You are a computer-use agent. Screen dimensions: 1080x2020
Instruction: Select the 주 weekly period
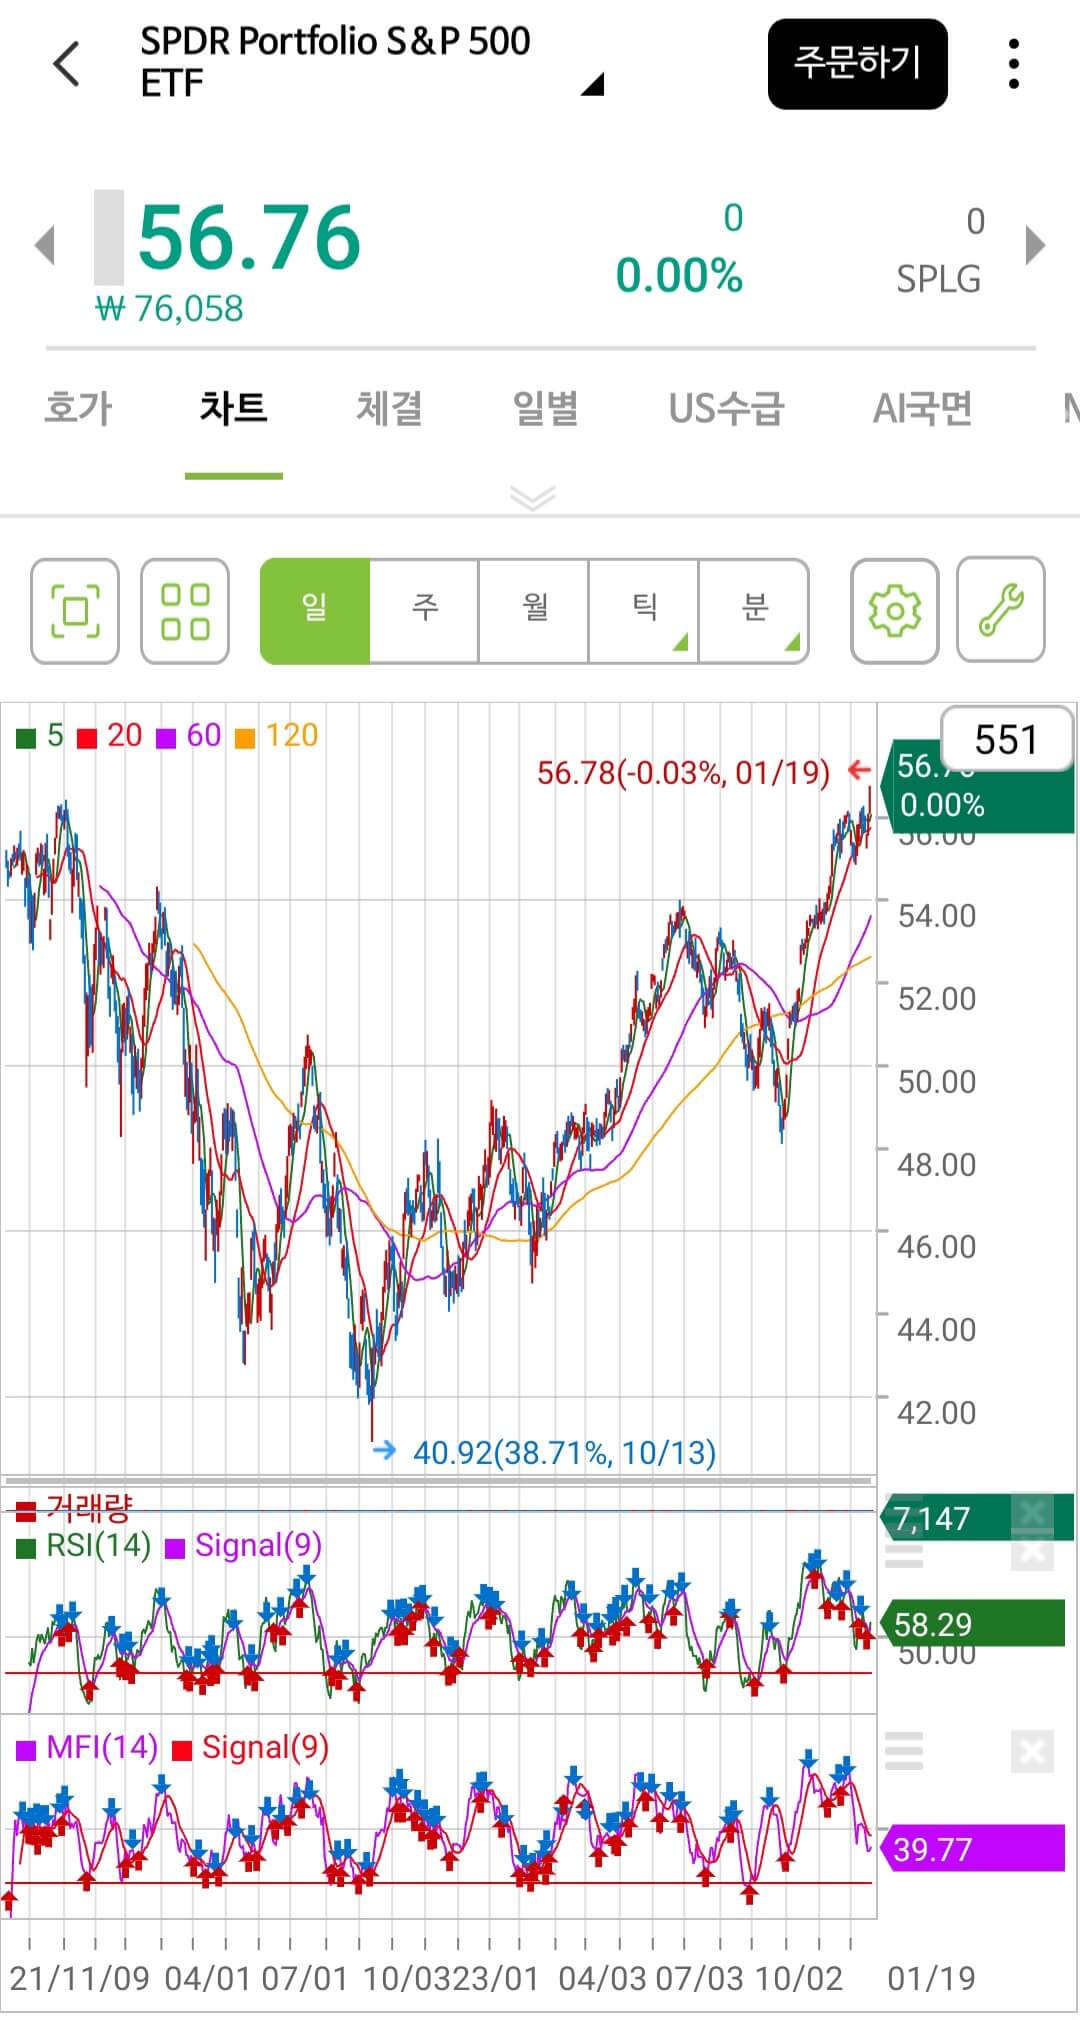point(424,611)
